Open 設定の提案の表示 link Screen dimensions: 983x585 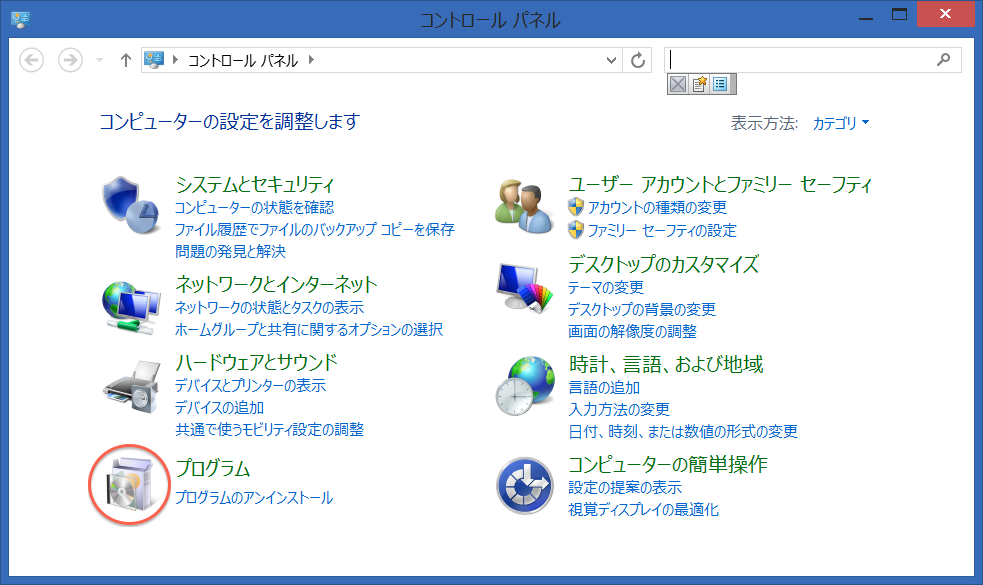pyautogui.click(x=625, y=488)
